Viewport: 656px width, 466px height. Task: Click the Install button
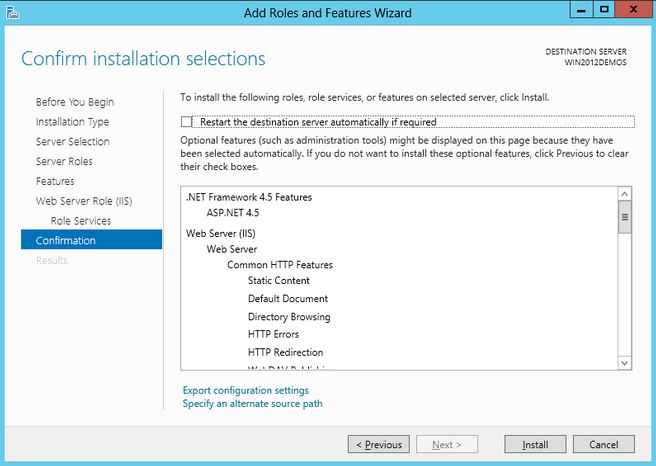pyautogui.click(x=534, y=444)
